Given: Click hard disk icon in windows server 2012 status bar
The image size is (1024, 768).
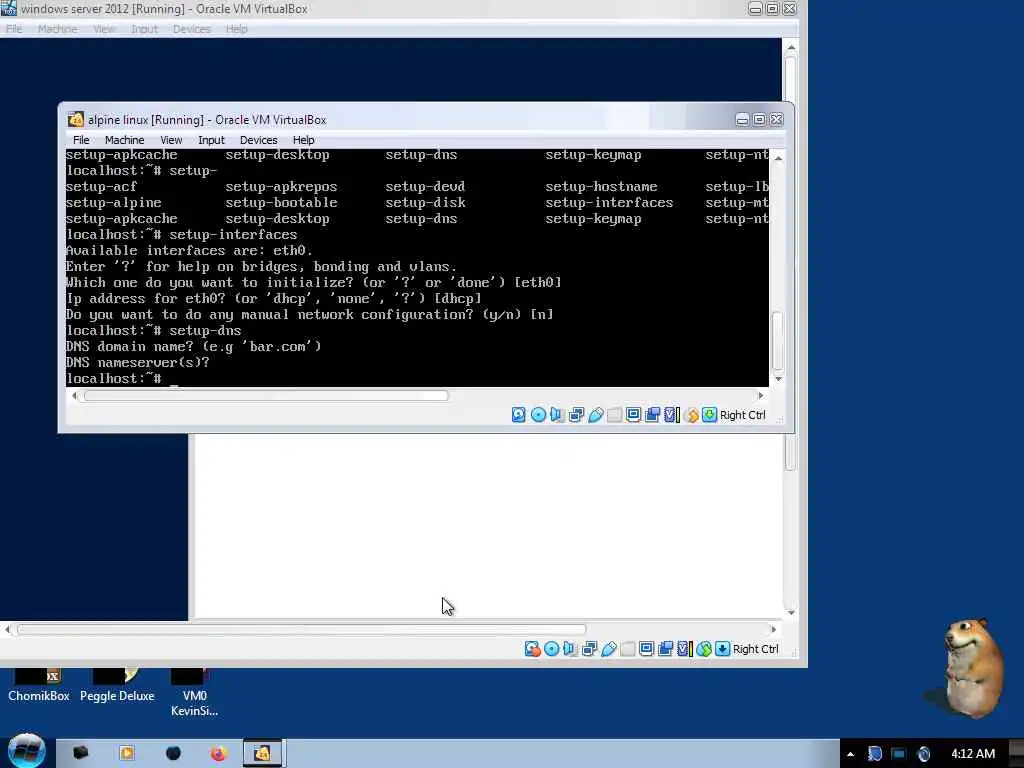Looking at the screenshot, I should pyautogui.click(x=532, y=648).
